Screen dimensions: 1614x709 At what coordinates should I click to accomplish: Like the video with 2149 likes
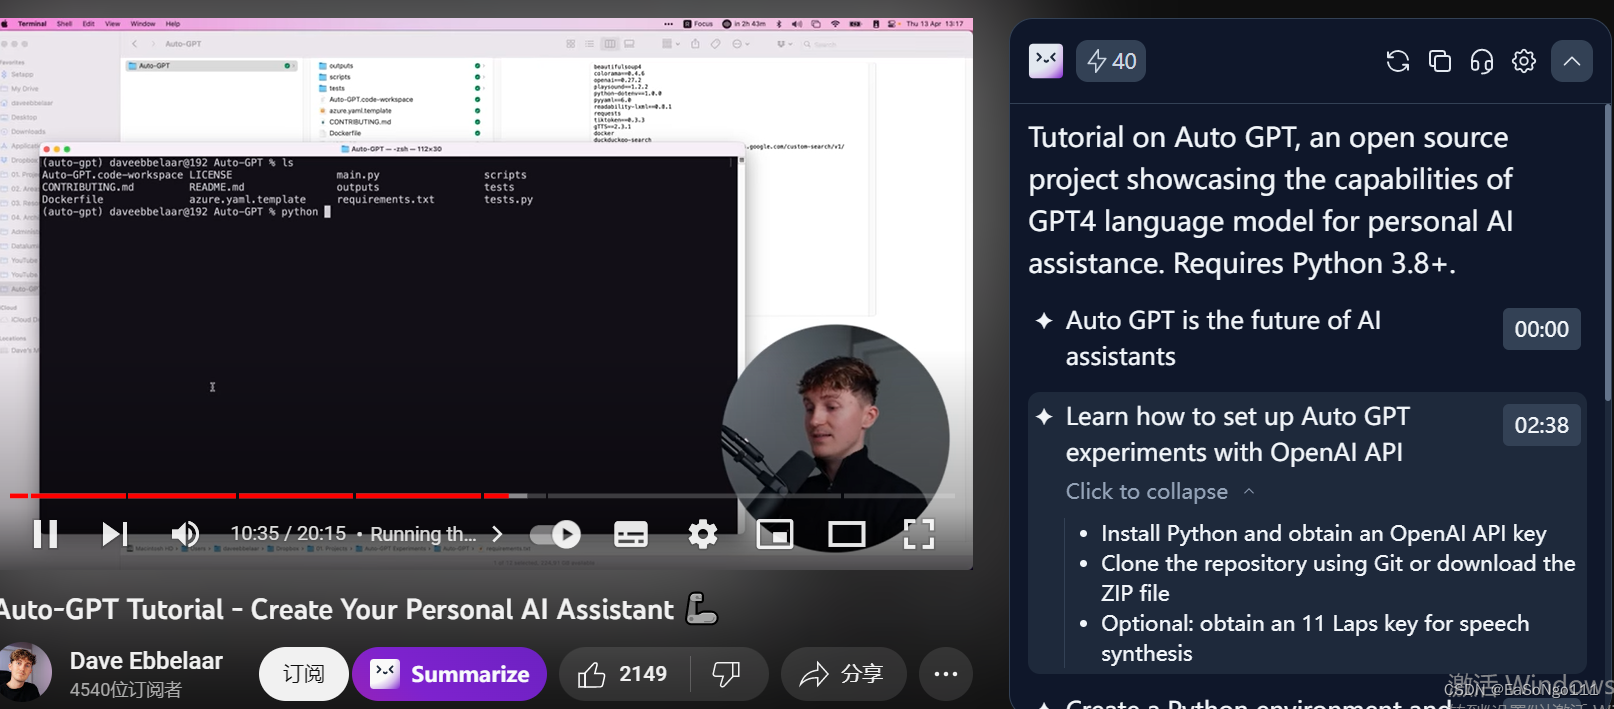tap(622, 674)
